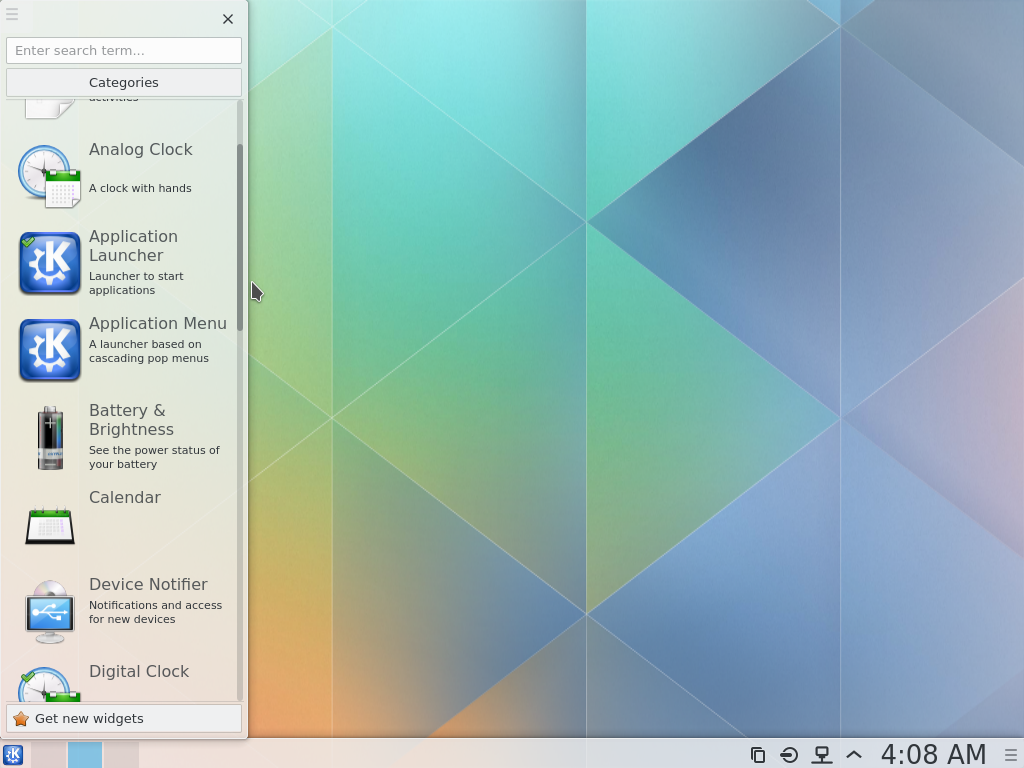Select the Digital Clock widget icon
The height and width of the screenshot is (768, 1024).
point(49,685)
